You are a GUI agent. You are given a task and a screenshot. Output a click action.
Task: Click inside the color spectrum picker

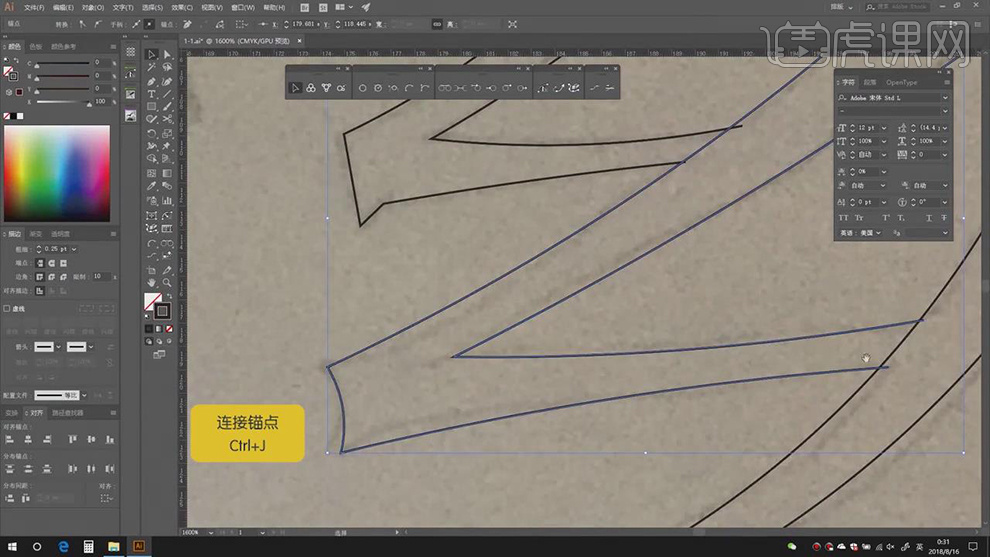click(x=56, y=172)
